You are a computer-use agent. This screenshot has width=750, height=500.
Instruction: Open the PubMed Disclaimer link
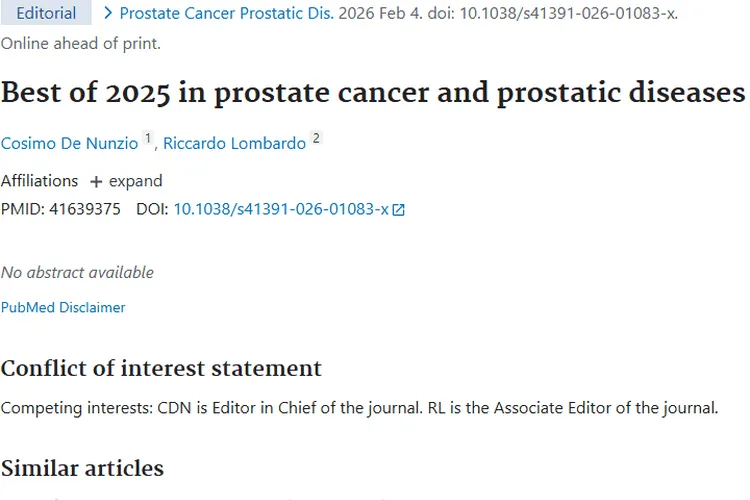click(63, 307)
